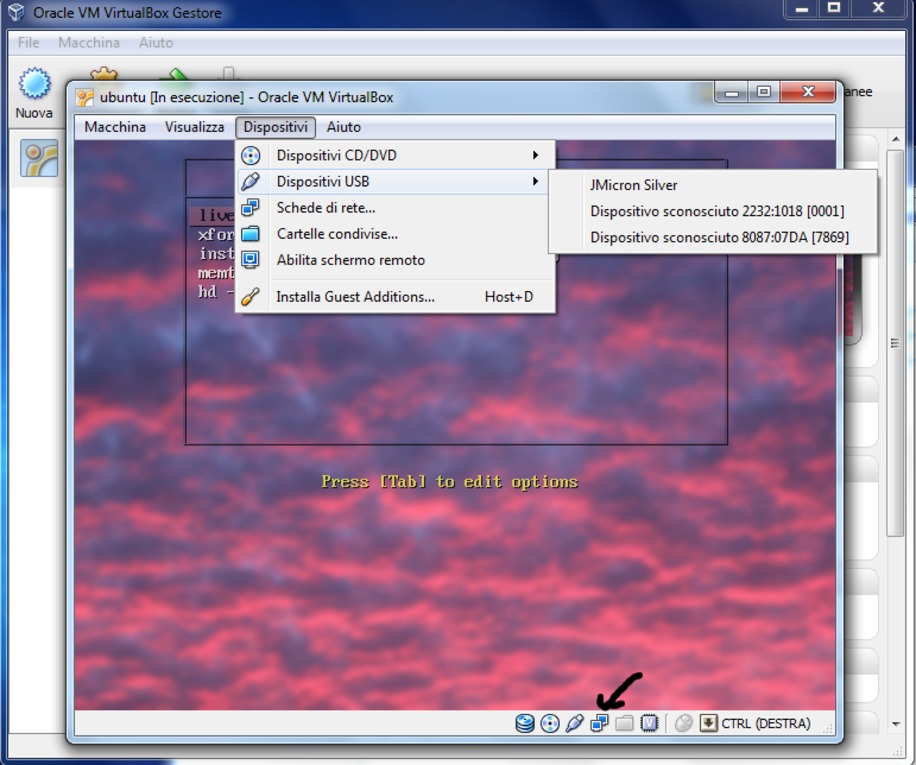Click the folder icon beside Cartelle condivise

251,234
